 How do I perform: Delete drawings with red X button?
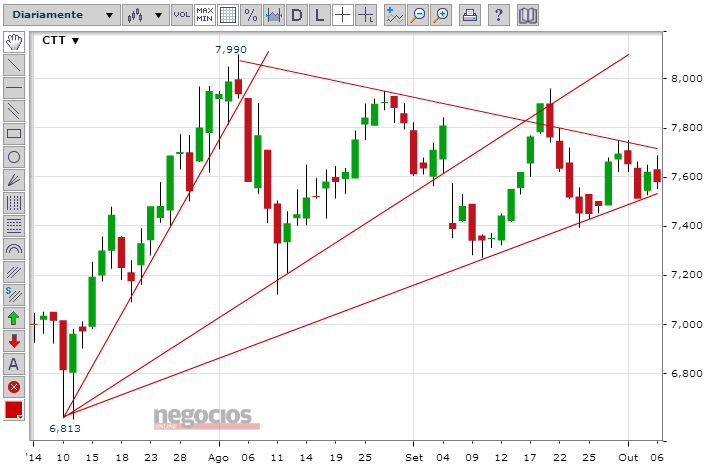click(14, 387)
